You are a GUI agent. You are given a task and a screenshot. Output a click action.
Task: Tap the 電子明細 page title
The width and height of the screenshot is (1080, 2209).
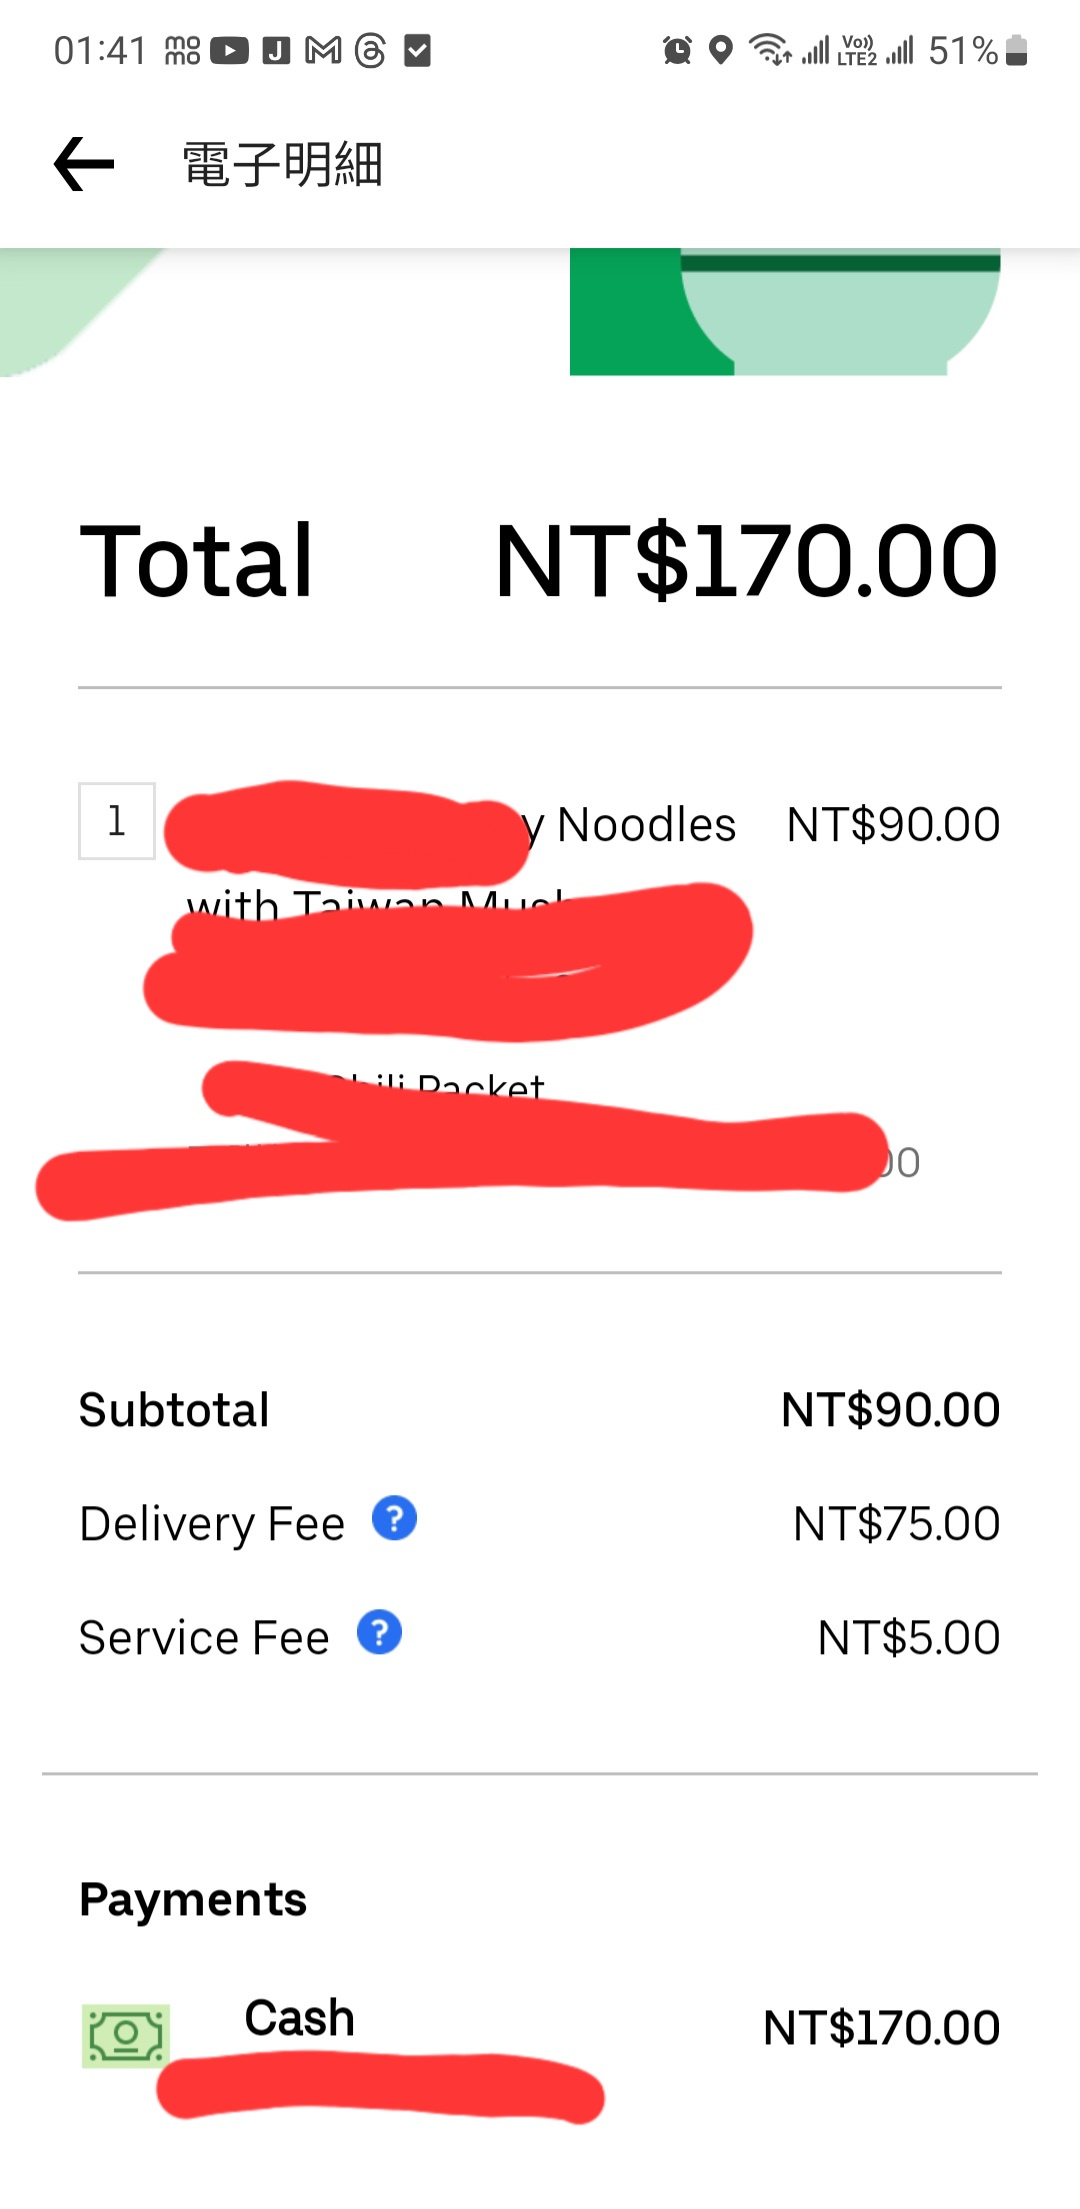coord(283,165)
